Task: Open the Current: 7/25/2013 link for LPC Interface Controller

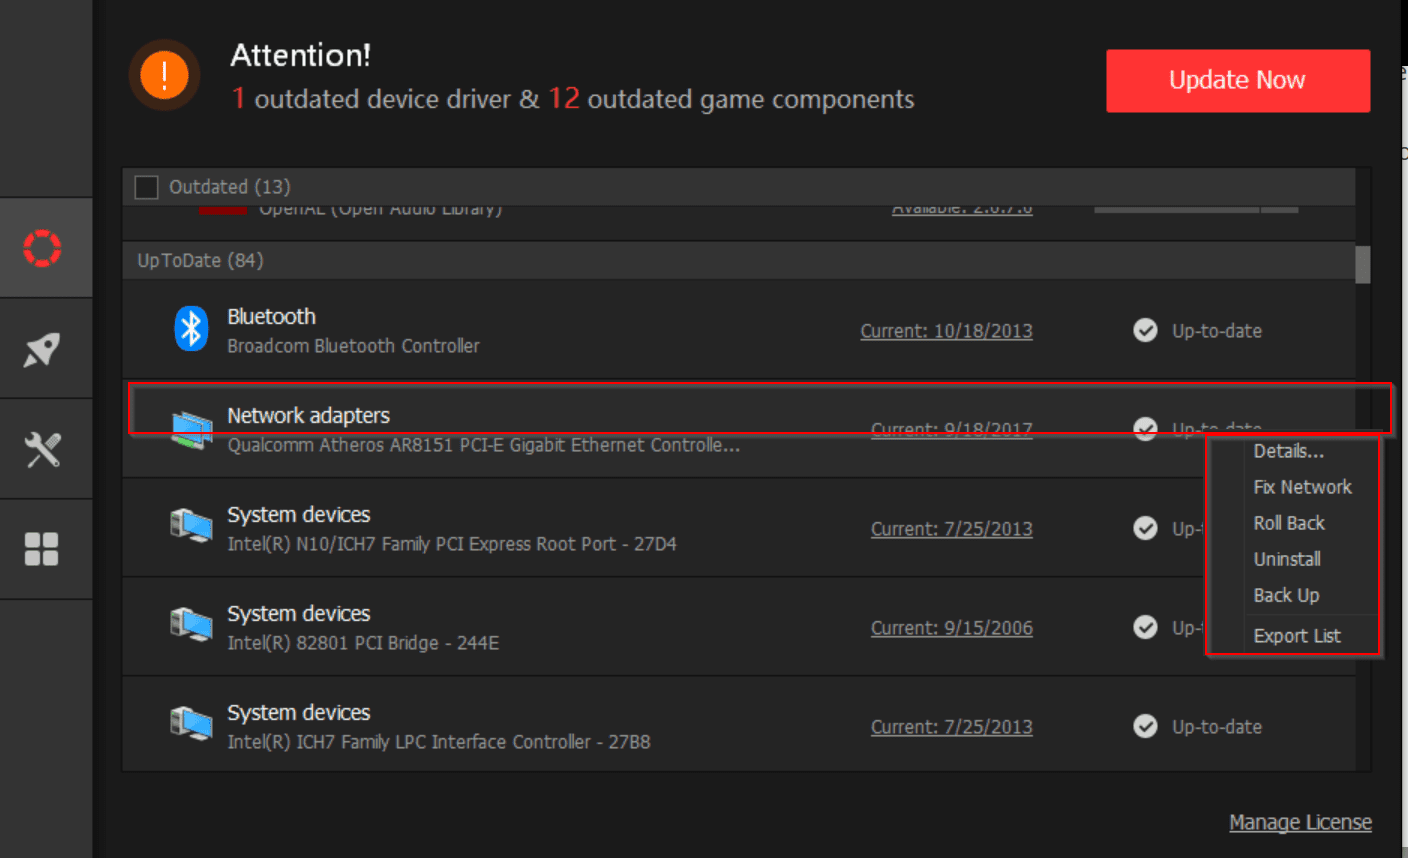Action: pyautogui.click(x=951, y=727)
